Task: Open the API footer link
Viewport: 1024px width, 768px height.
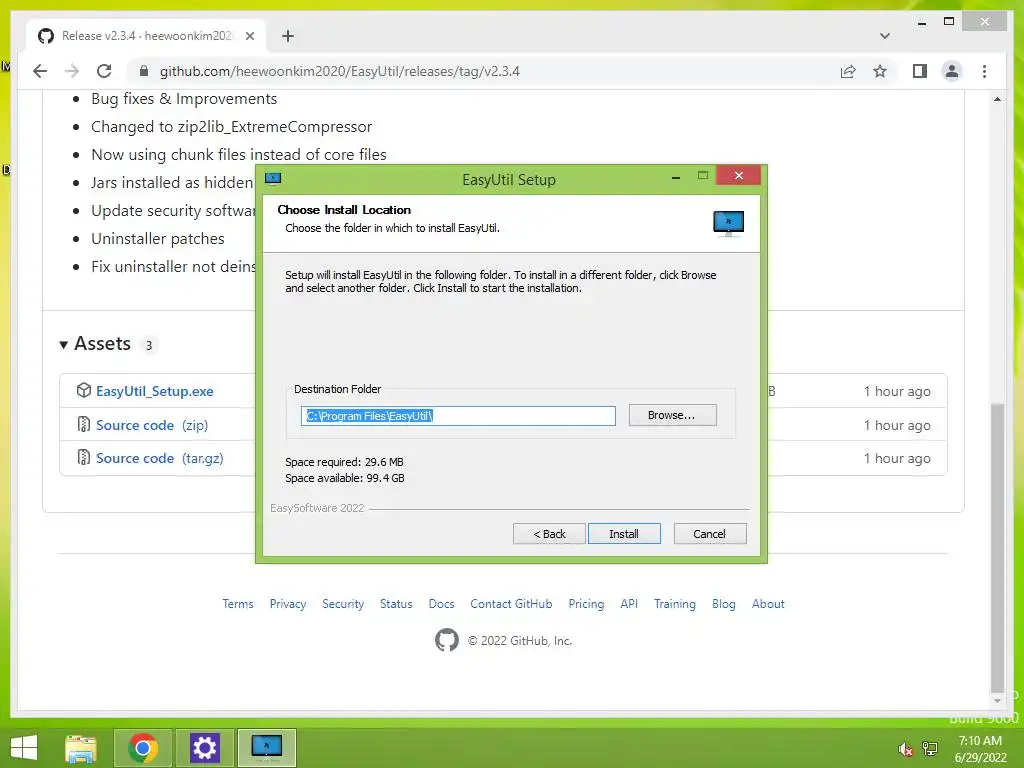Action: click(x=629, y=604)
